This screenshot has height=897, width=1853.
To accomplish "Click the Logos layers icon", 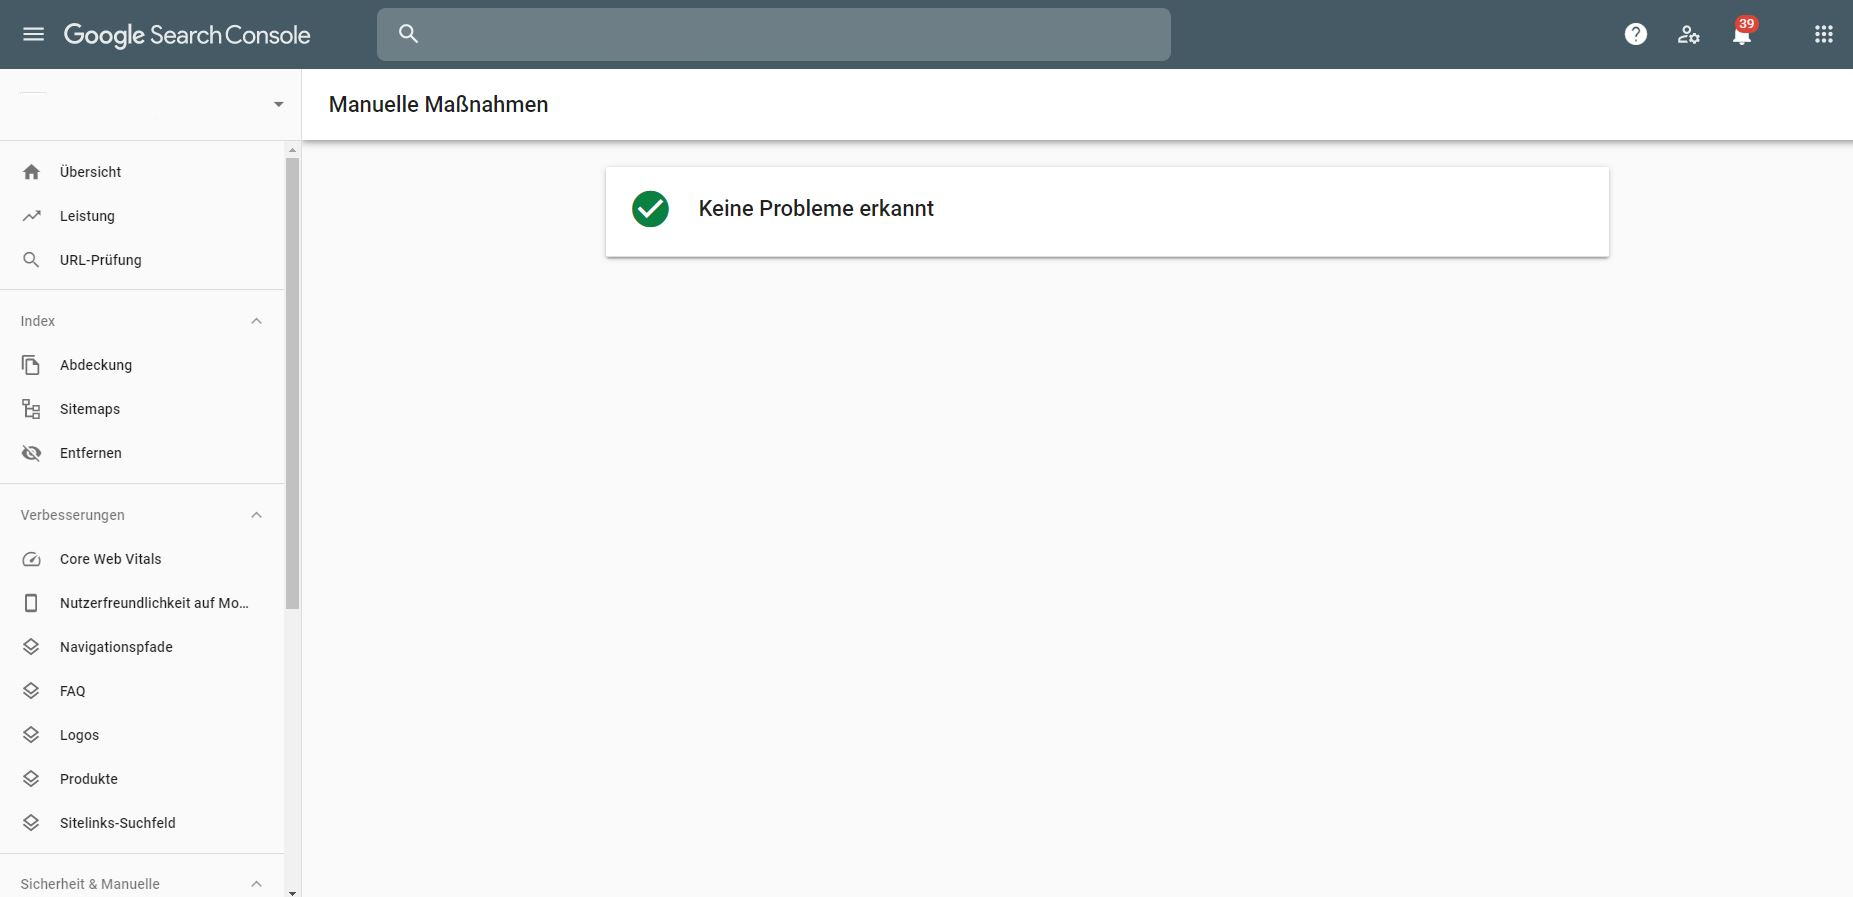I will pyautogui.click(x=31, y=735).
